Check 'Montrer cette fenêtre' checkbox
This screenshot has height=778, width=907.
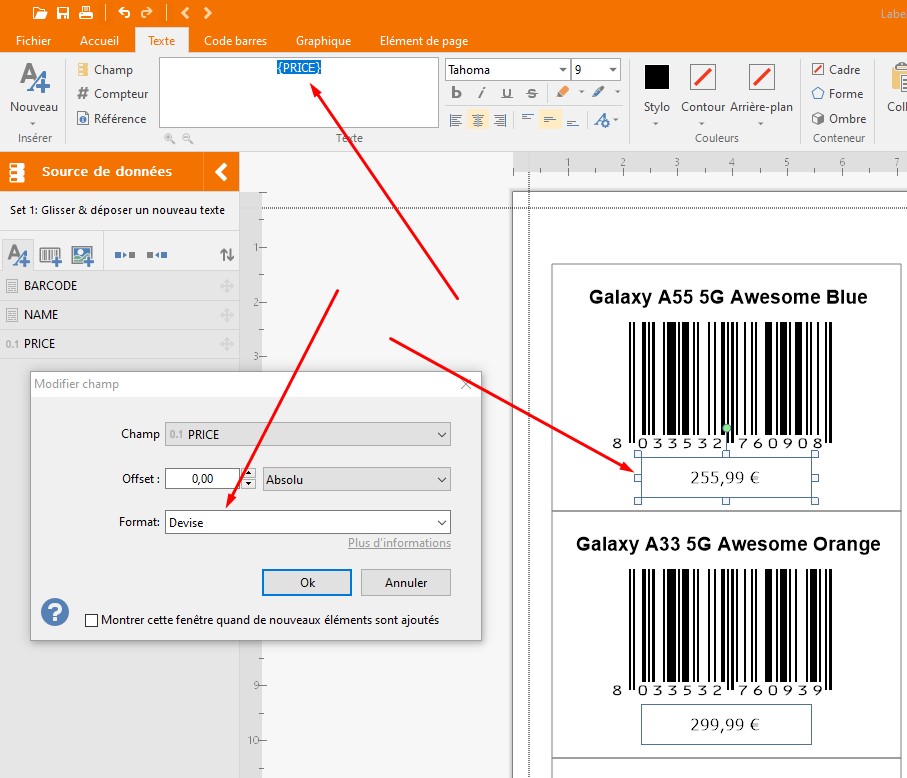[x=92, y=620]
